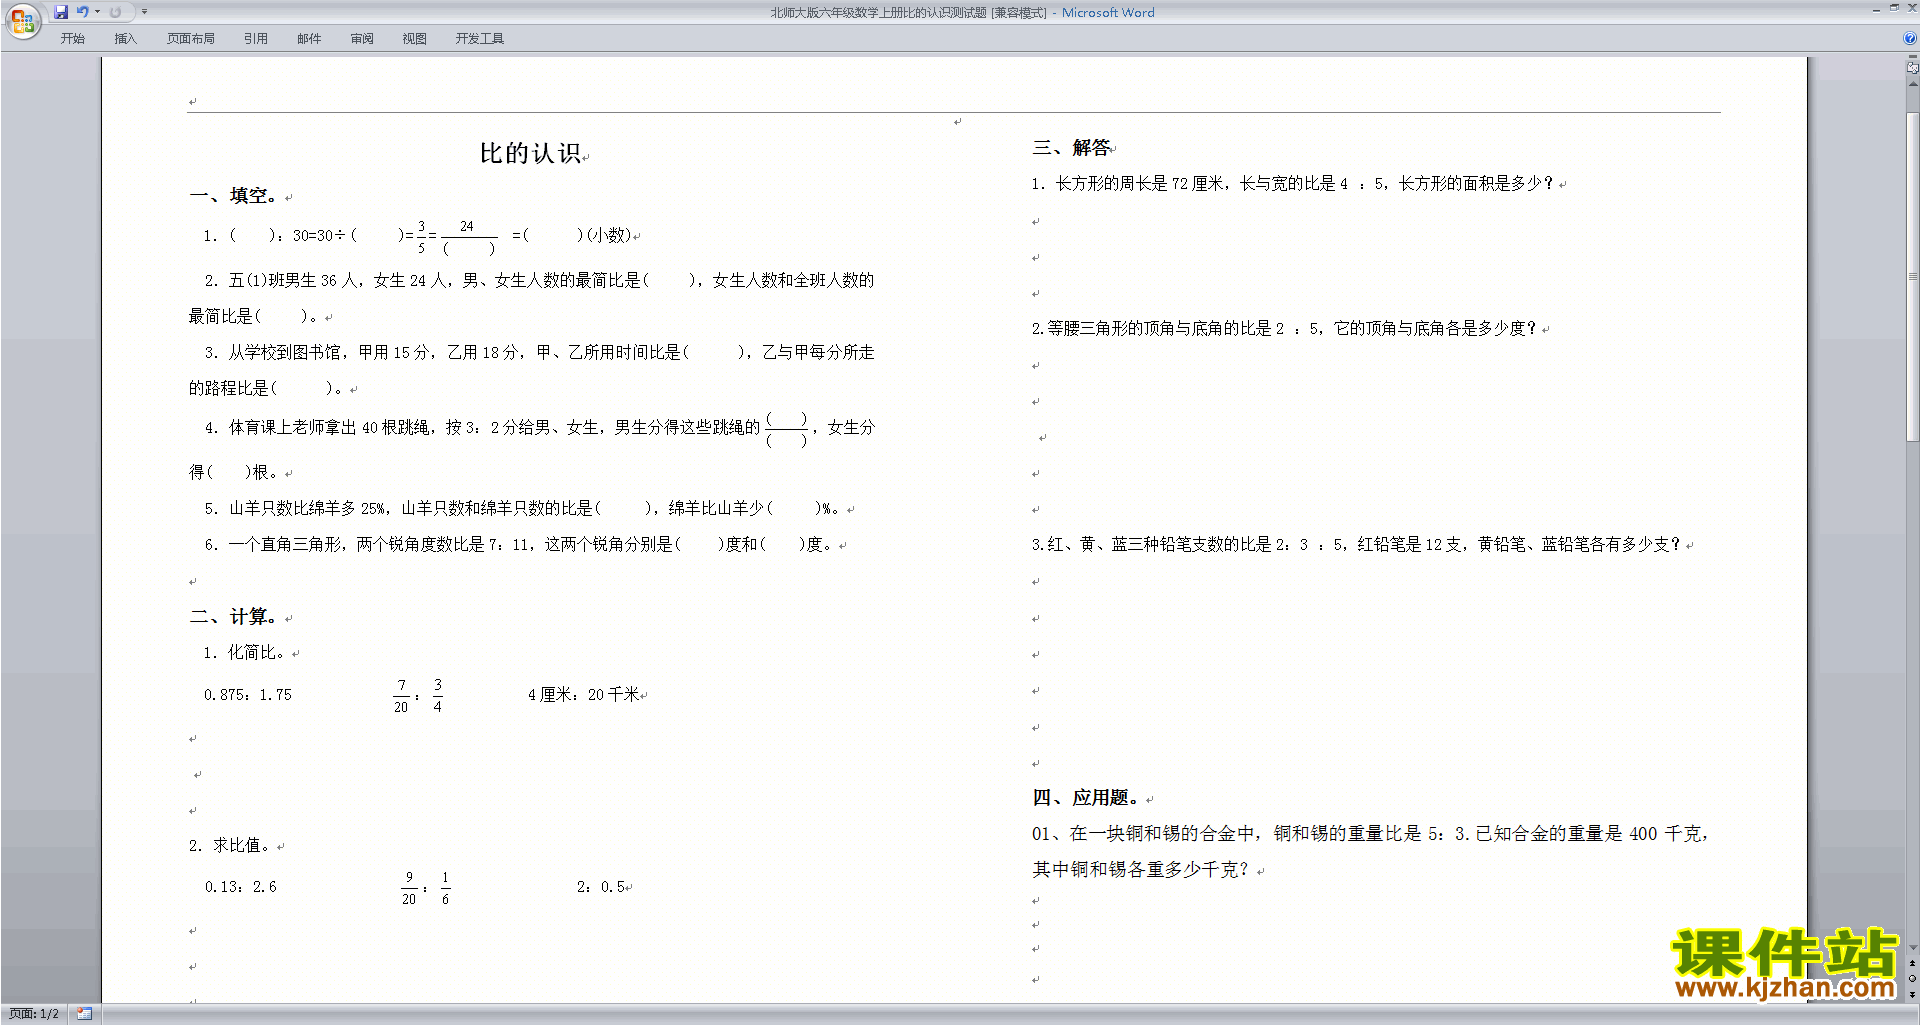Click the macro recording icon in status bar
This screenshot has width=1920, height=1025.
point(85,1014)
